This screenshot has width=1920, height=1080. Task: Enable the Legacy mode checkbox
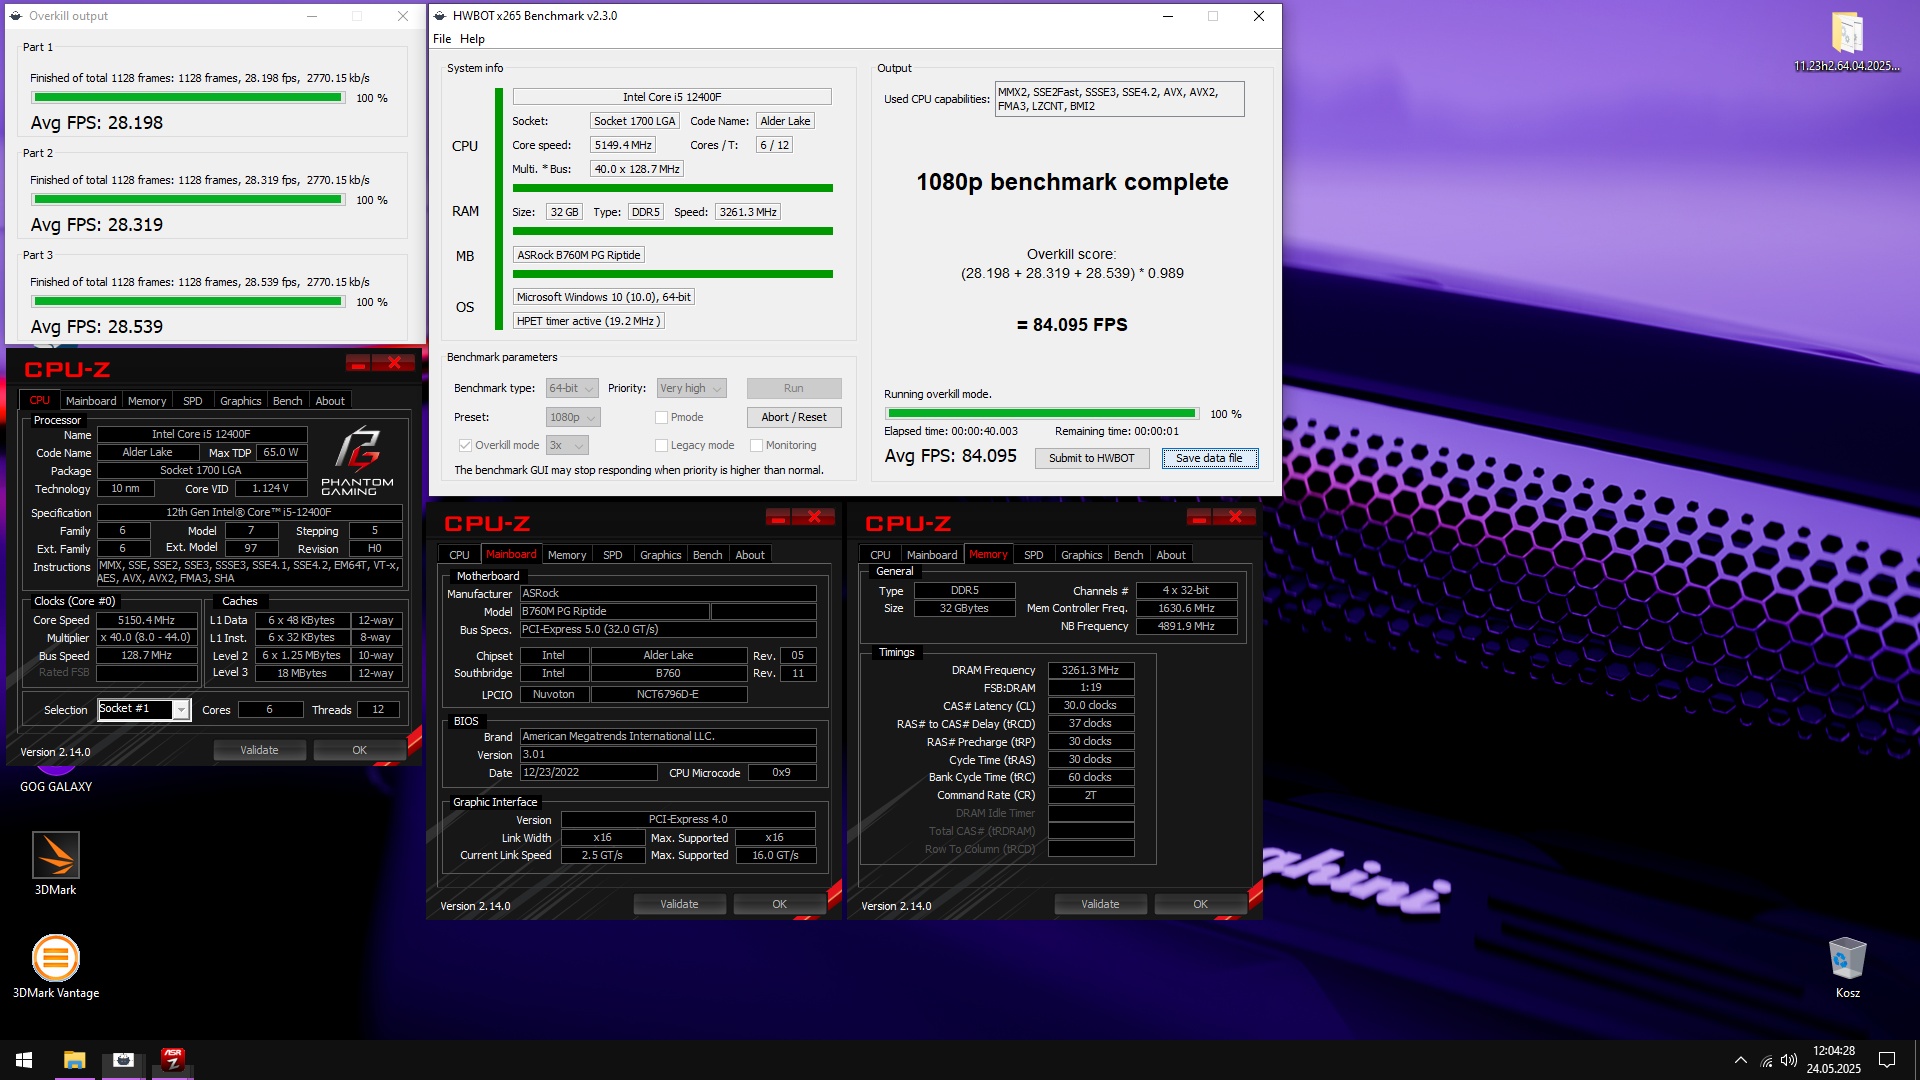pos(661,445)
